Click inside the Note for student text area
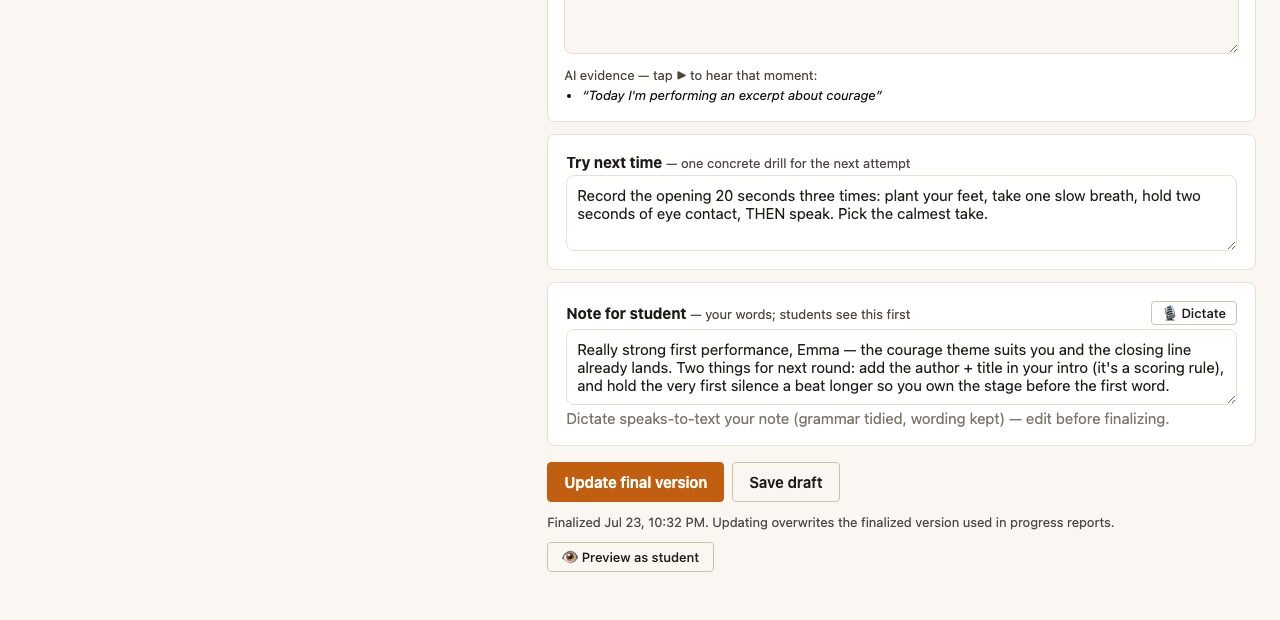This screenshot has height=620, width=1280. click(x=901, y=367)
